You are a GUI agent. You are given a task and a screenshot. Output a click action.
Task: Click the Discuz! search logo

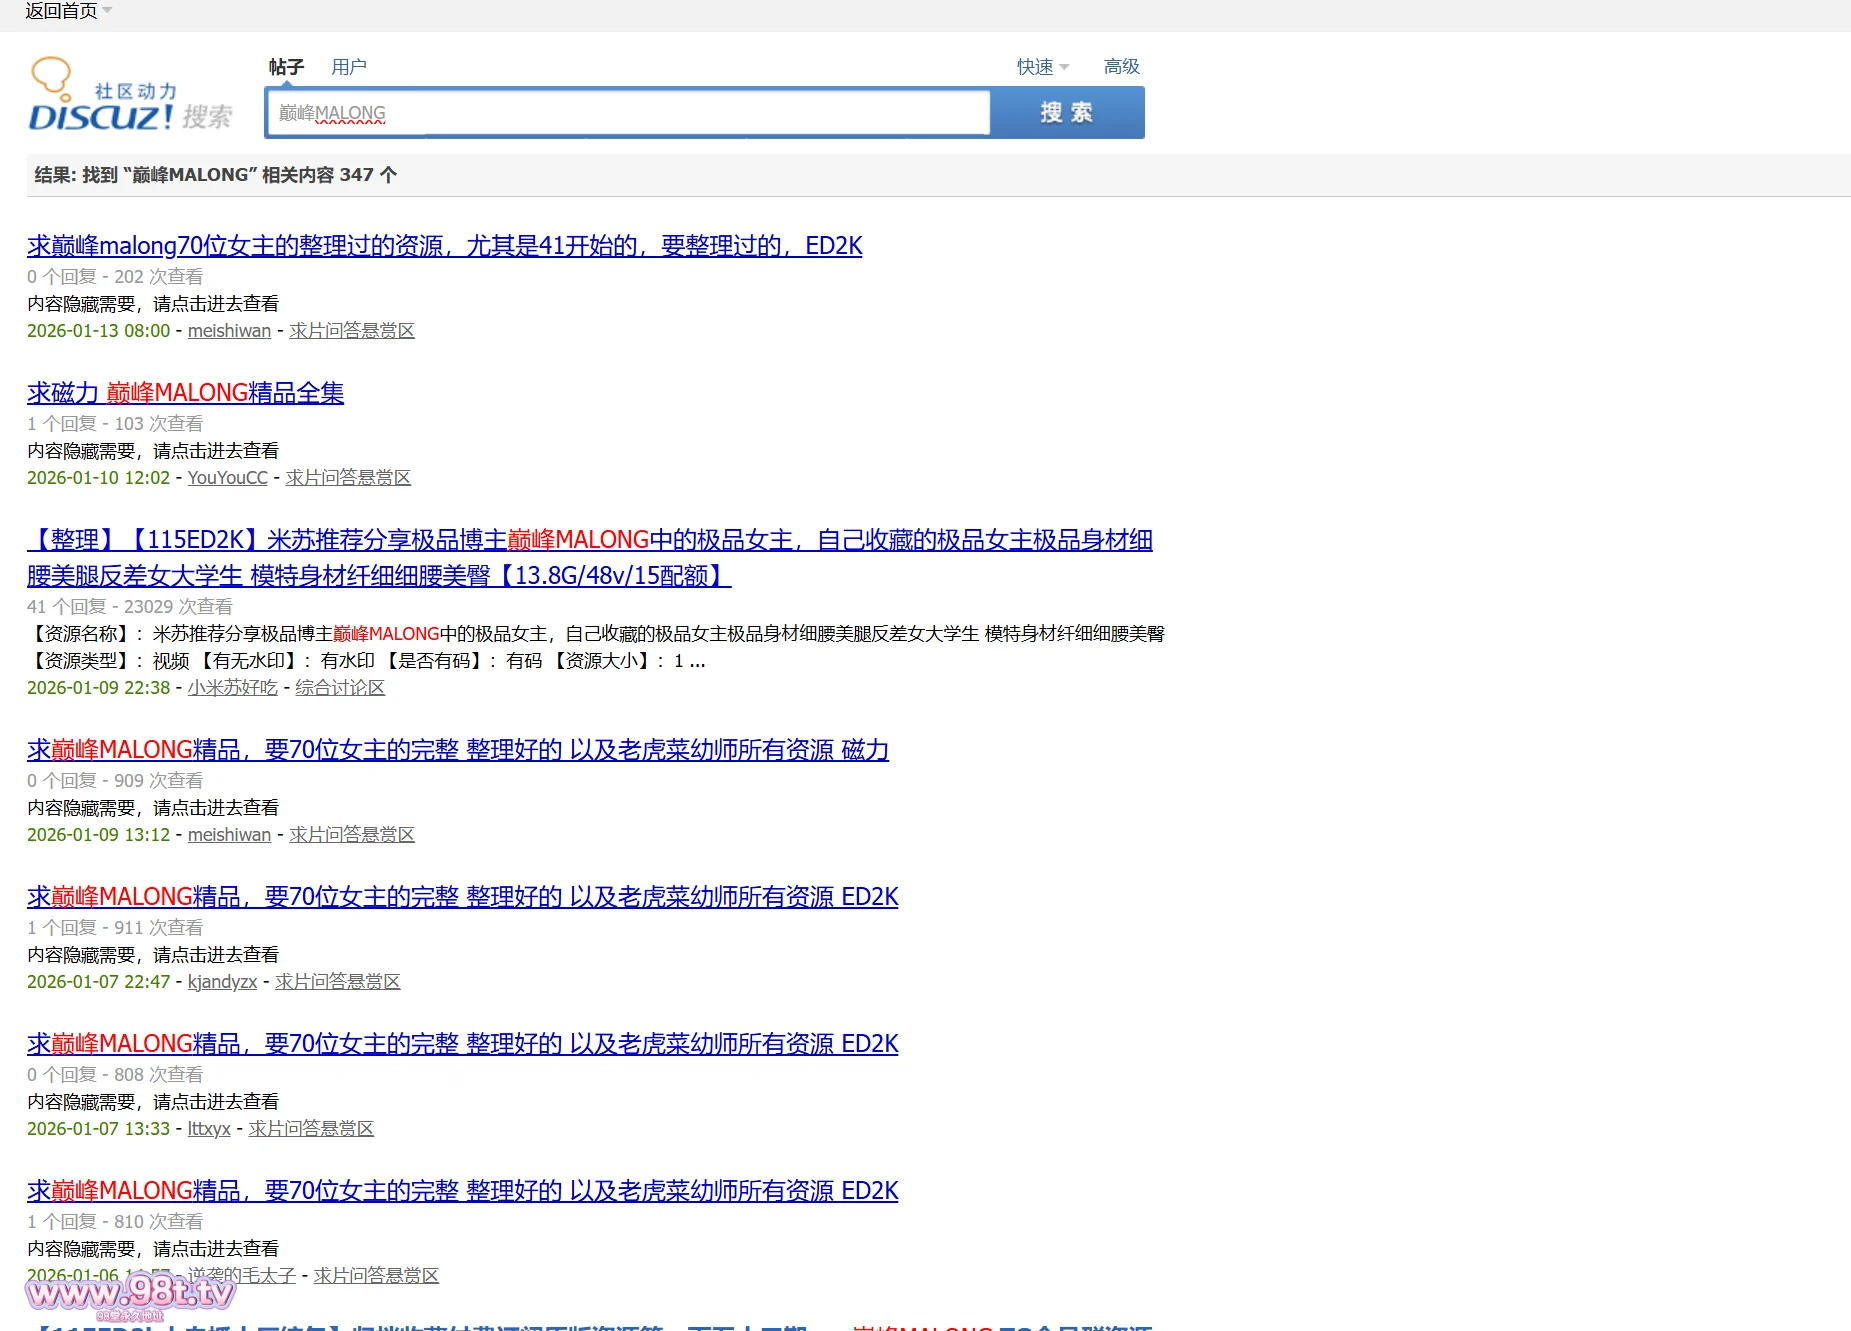point(130,95)
